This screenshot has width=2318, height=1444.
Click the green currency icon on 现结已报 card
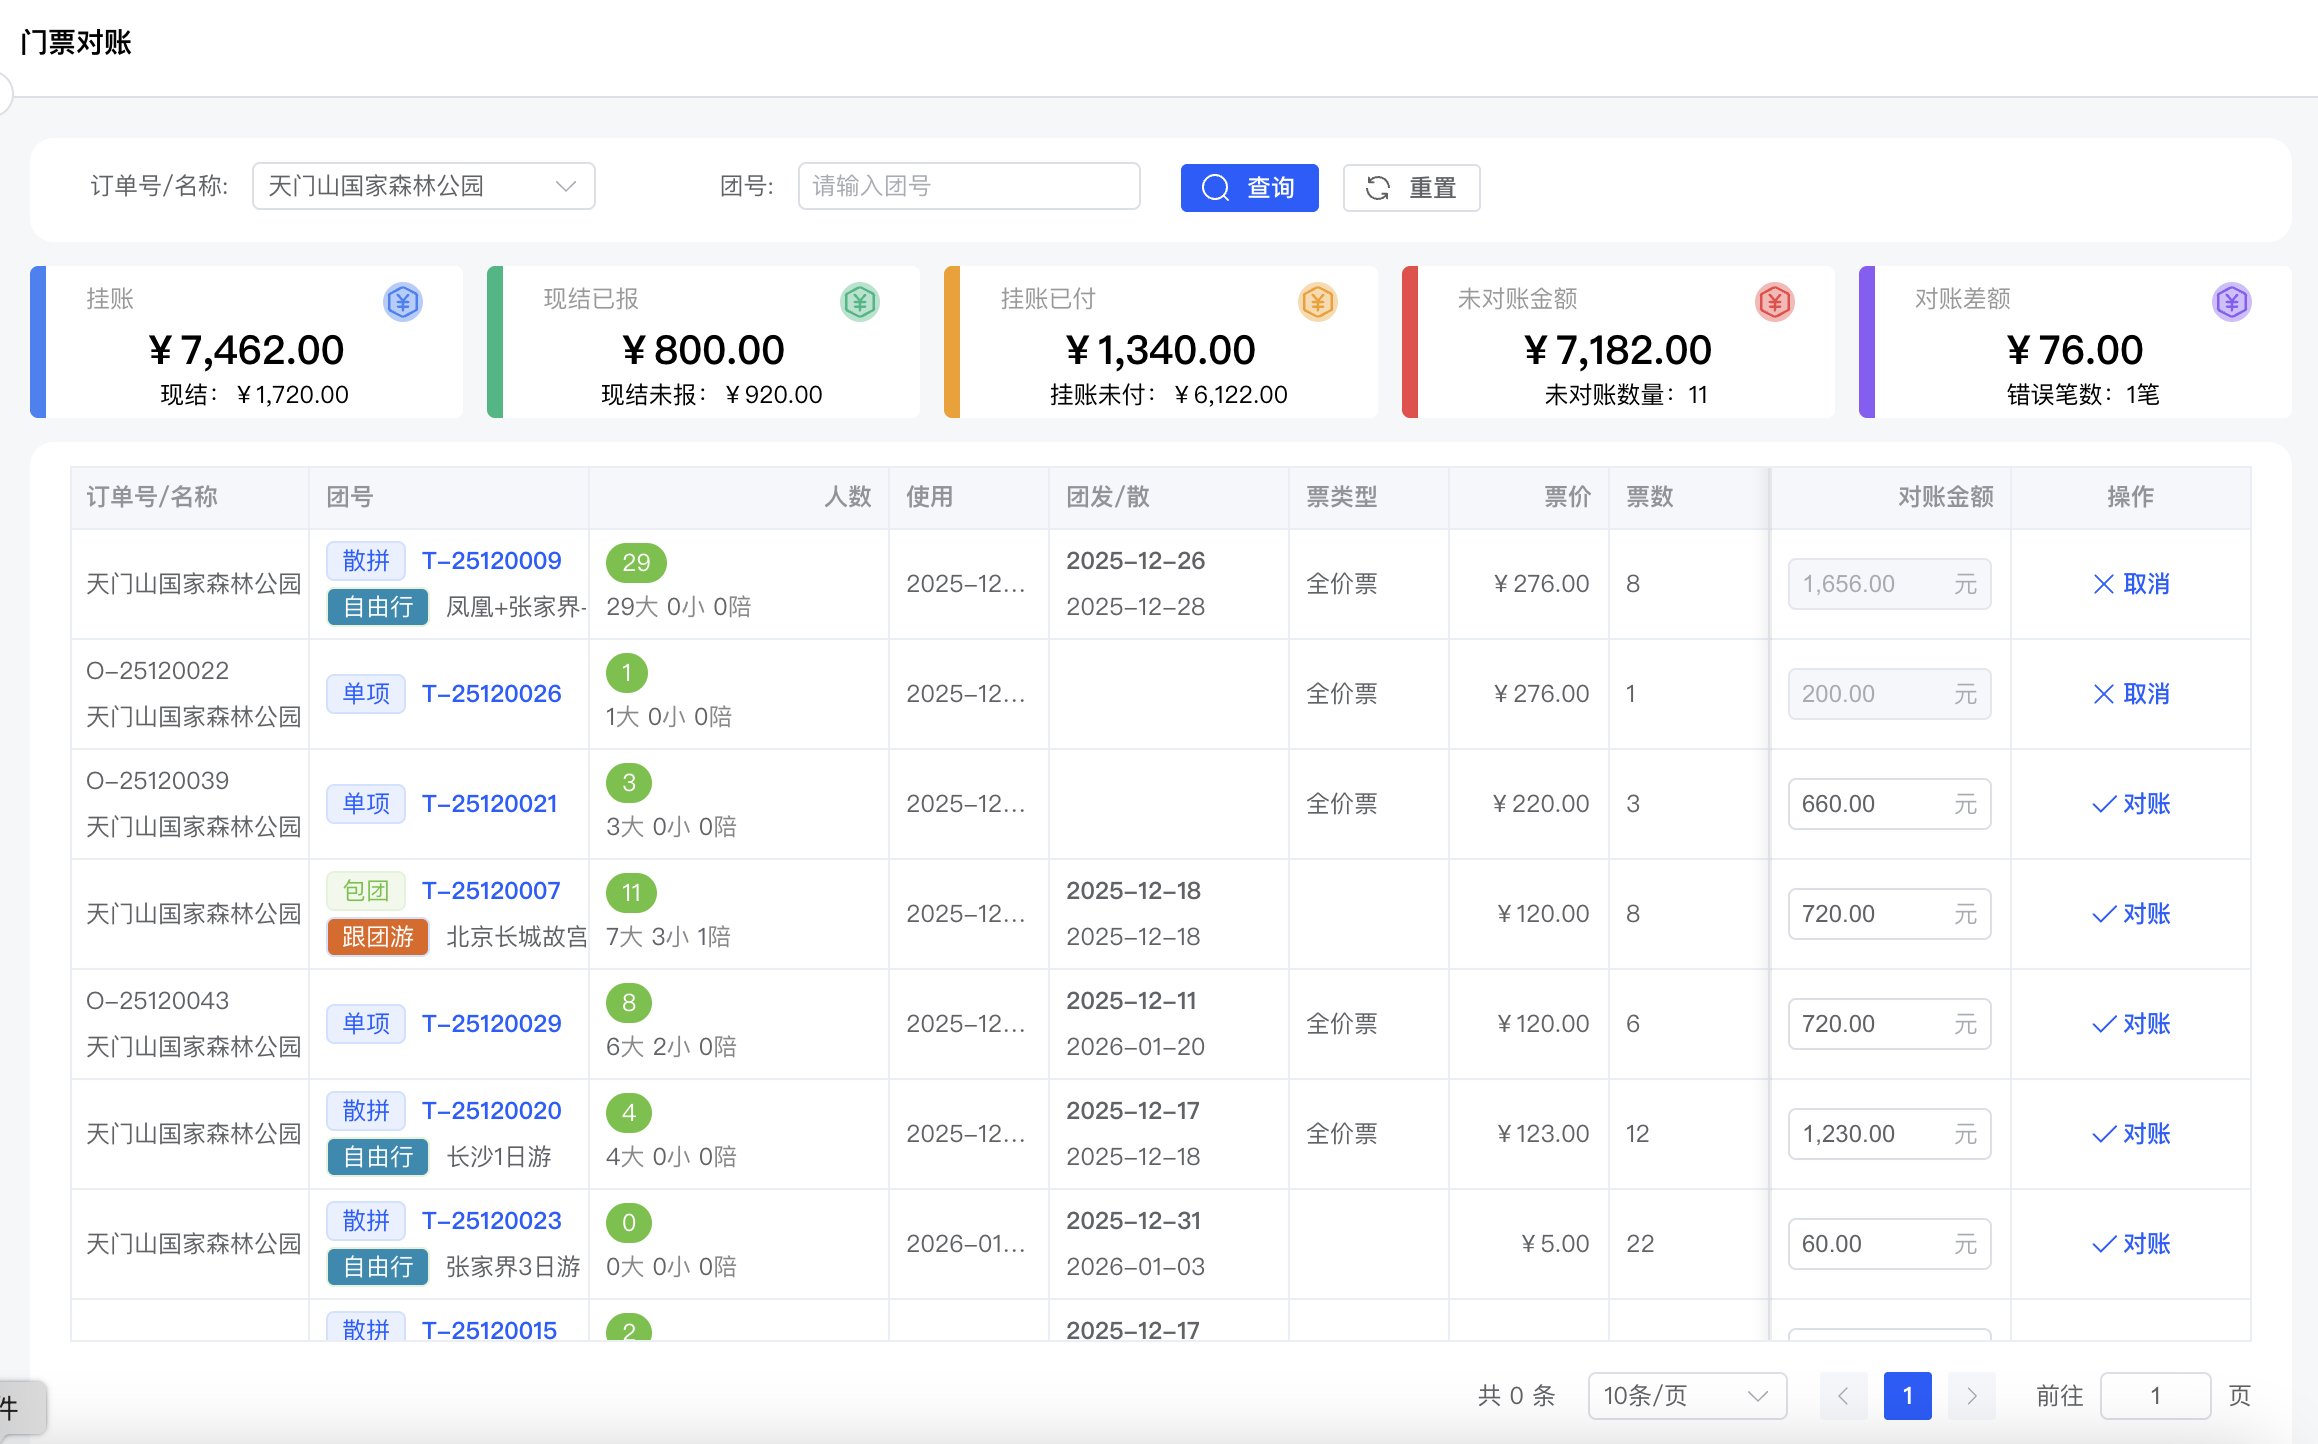coord(859,301)
